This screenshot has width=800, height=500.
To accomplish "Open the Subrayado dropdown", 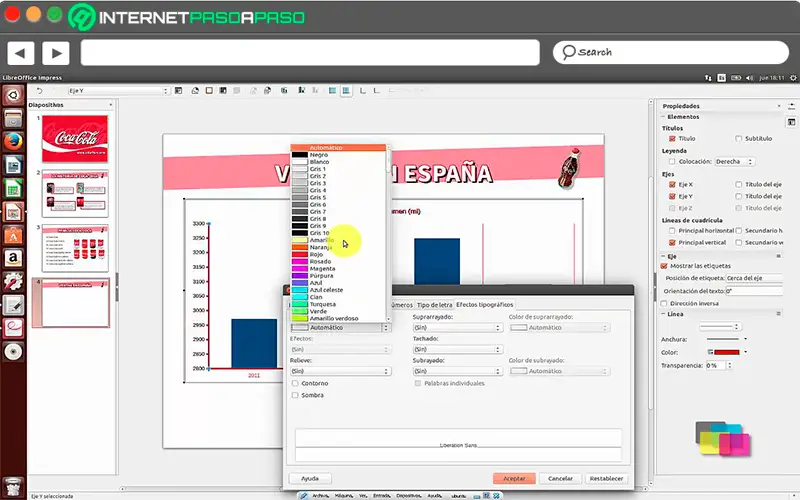I will pyautogui.click(x=458, y=371).
